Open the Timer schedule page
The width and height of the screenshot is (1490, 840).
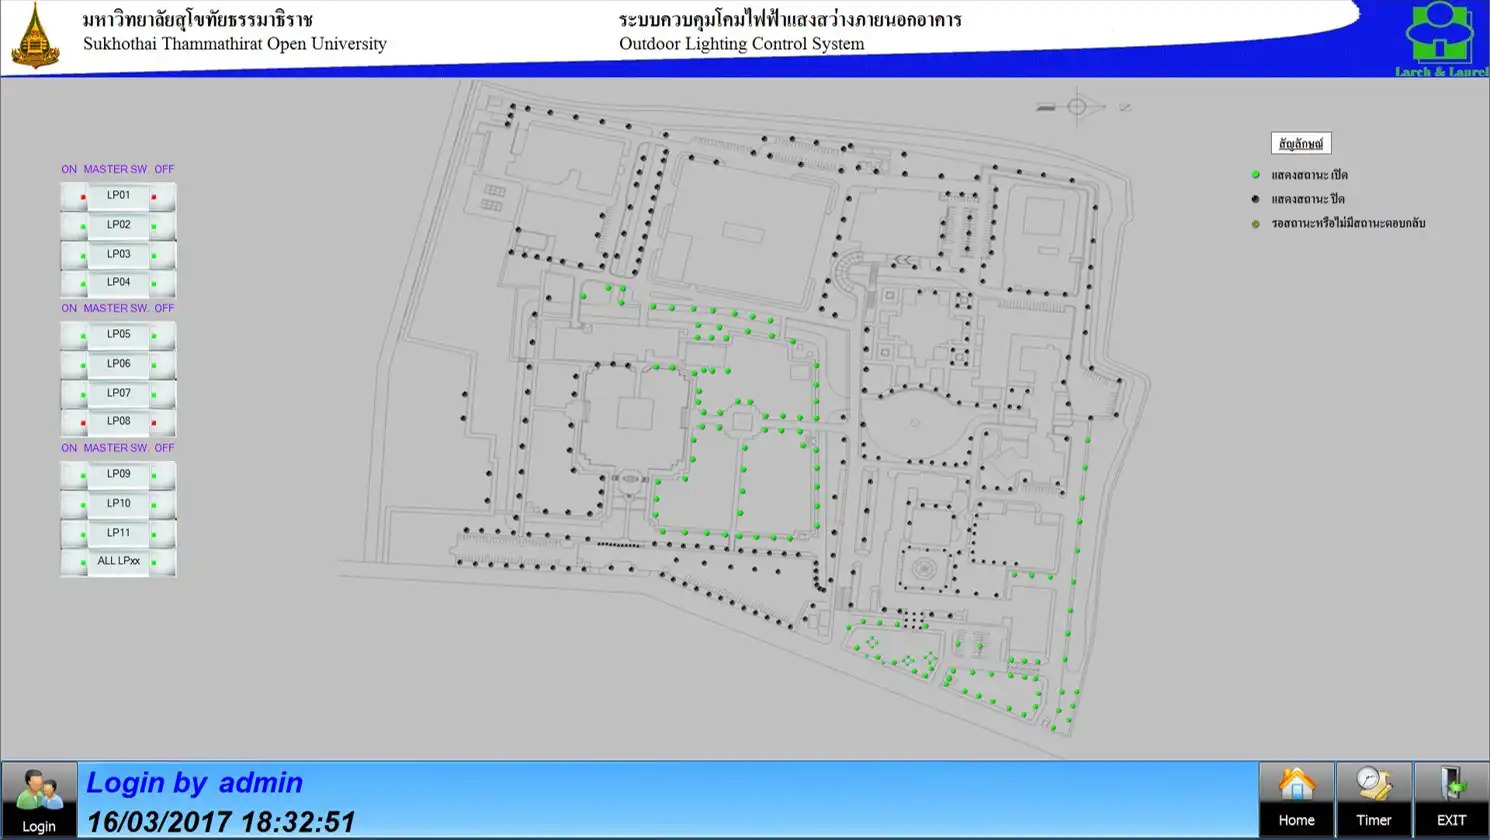(1373, 798)
